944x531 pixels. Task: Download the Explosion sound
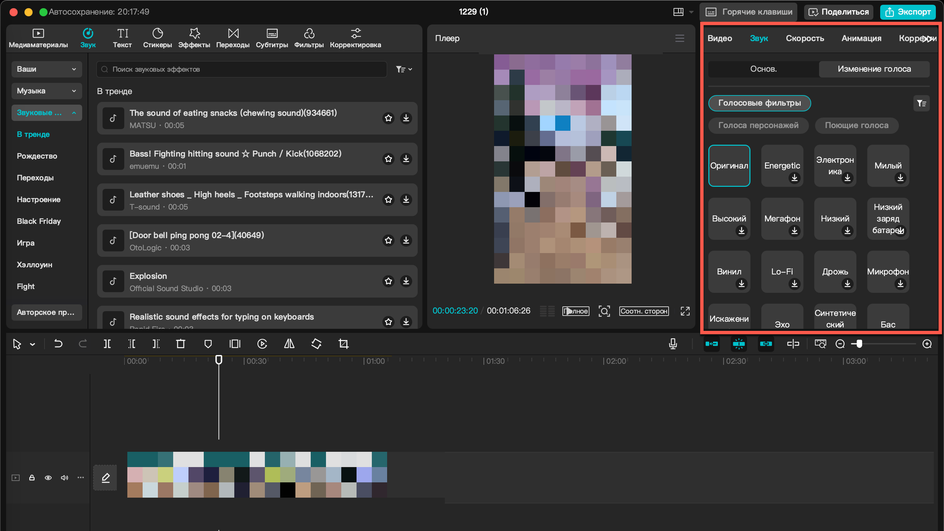tap(406, 281)
